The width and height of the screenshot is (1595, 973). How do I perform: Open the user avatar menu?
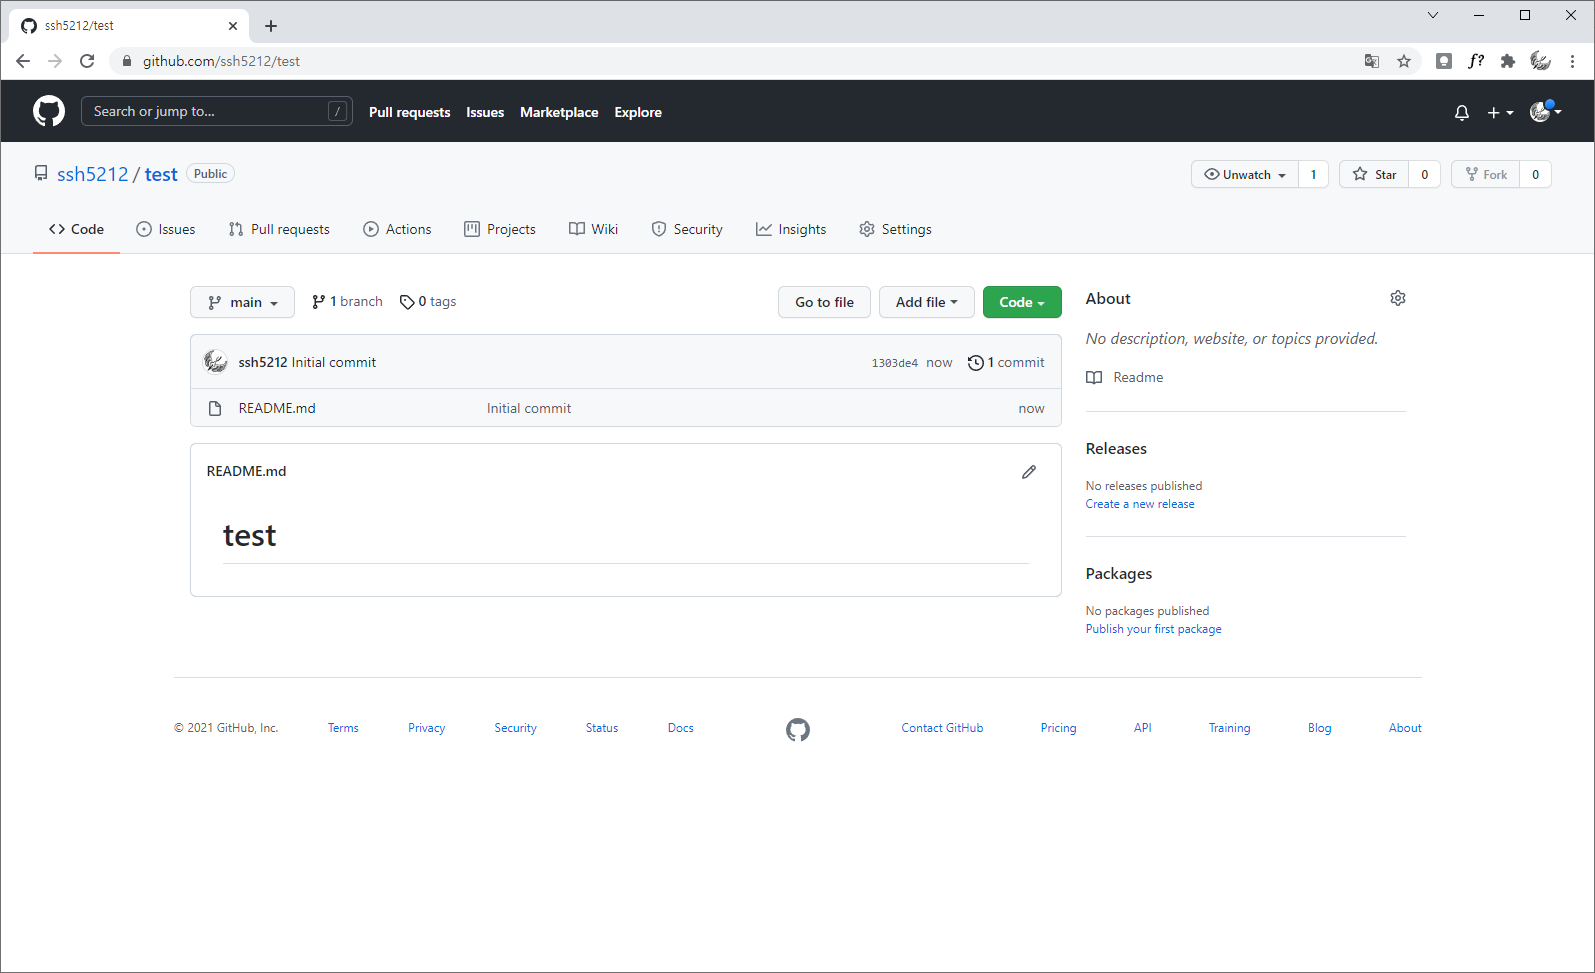[1546, 112]
